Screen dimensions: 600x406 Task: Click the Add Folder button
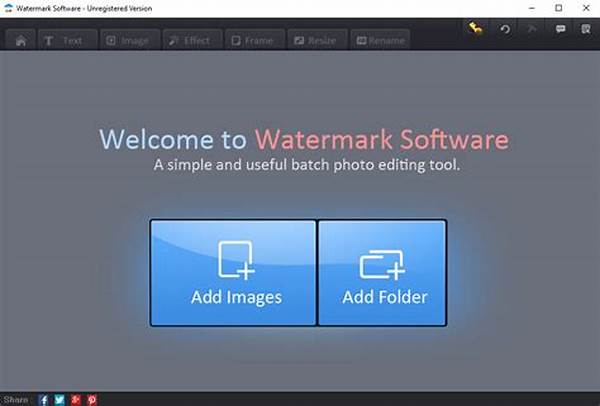383,273
